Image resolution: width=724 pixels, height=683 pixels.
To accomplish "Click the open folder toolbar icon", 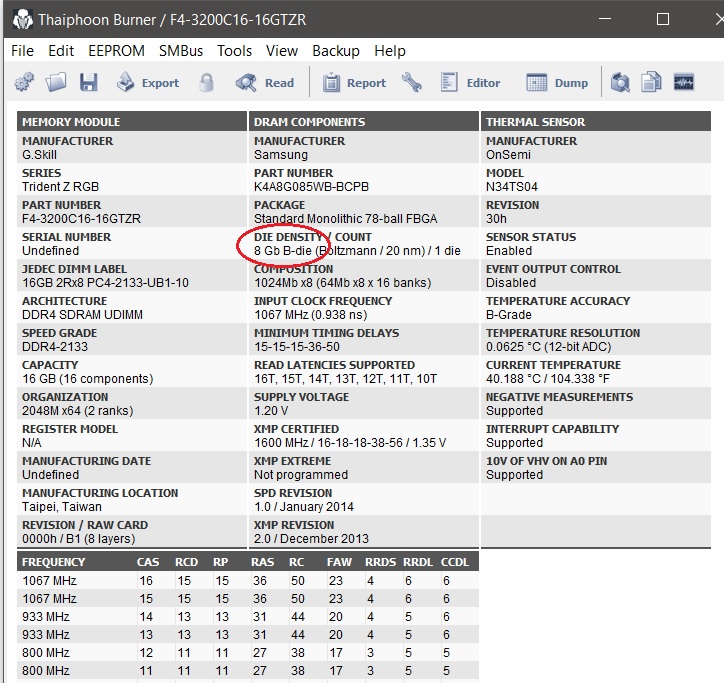I will click(x=56, y=83).
